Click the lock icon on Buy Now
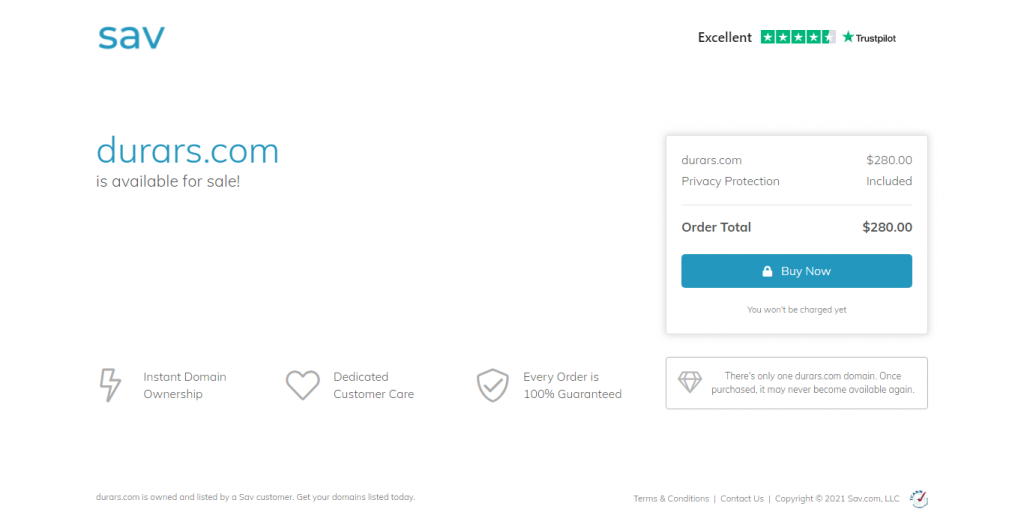The height and width of the screenshot is (521, 1024). (x=767, y=271)
